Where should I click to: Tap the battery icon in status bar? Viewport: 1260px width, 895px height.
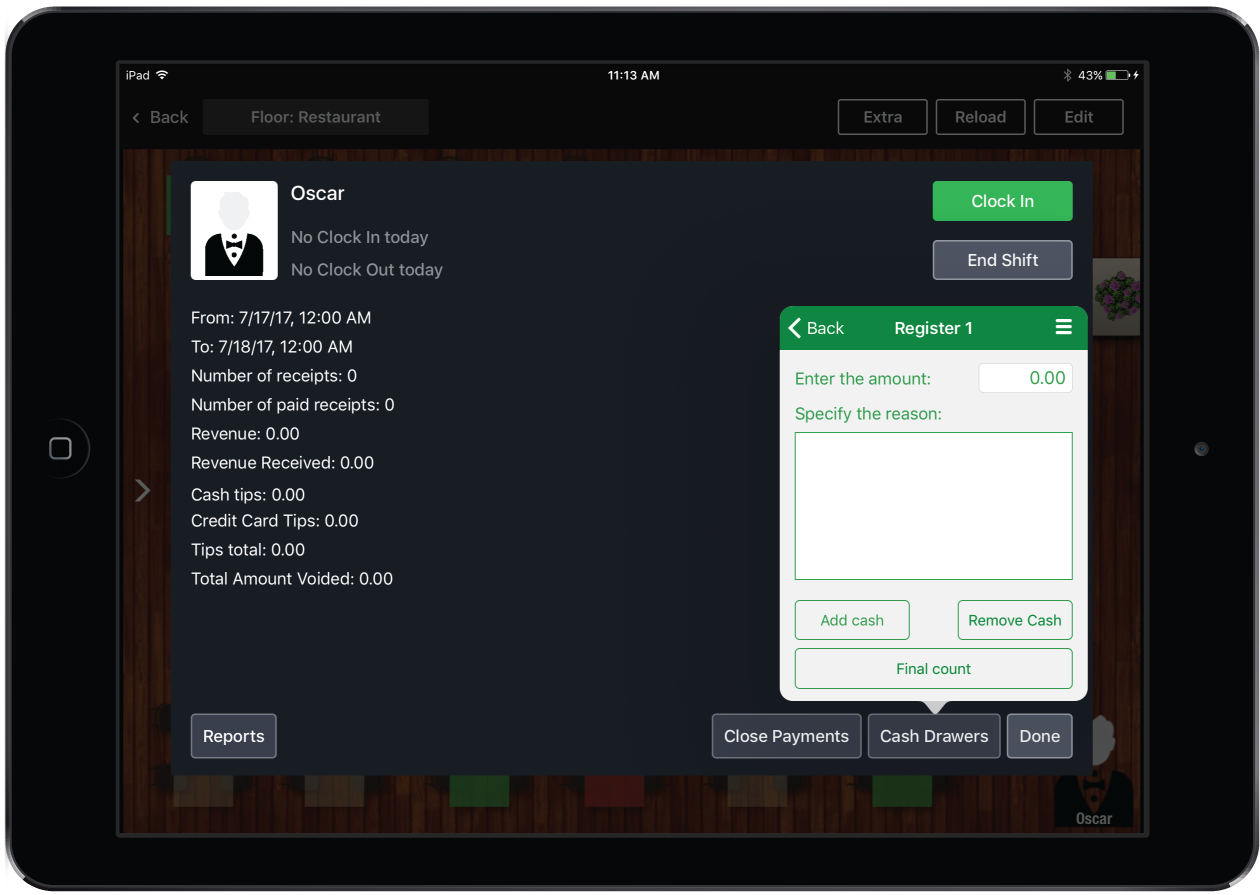(x=1118, y=75)
